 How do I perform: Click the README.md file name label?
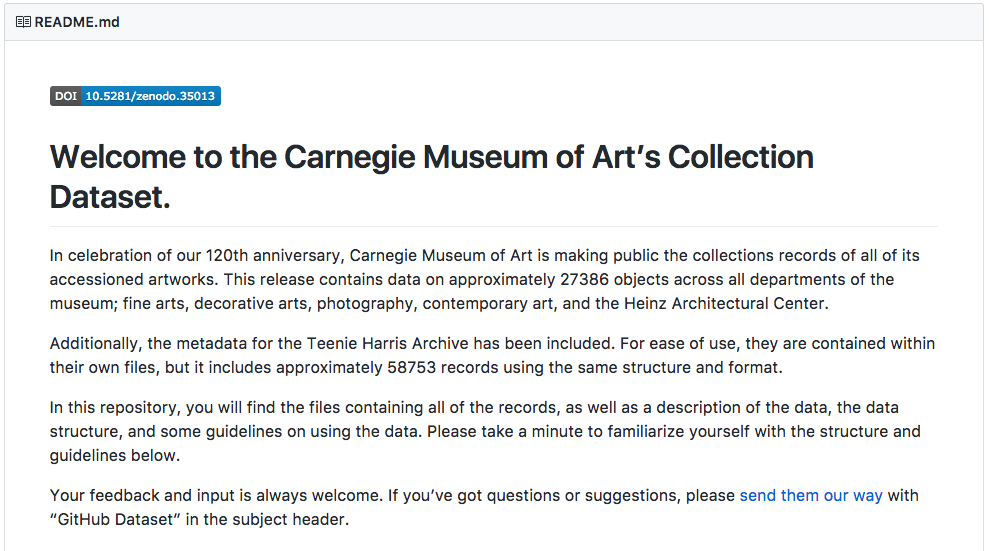(x=77, y=22)
